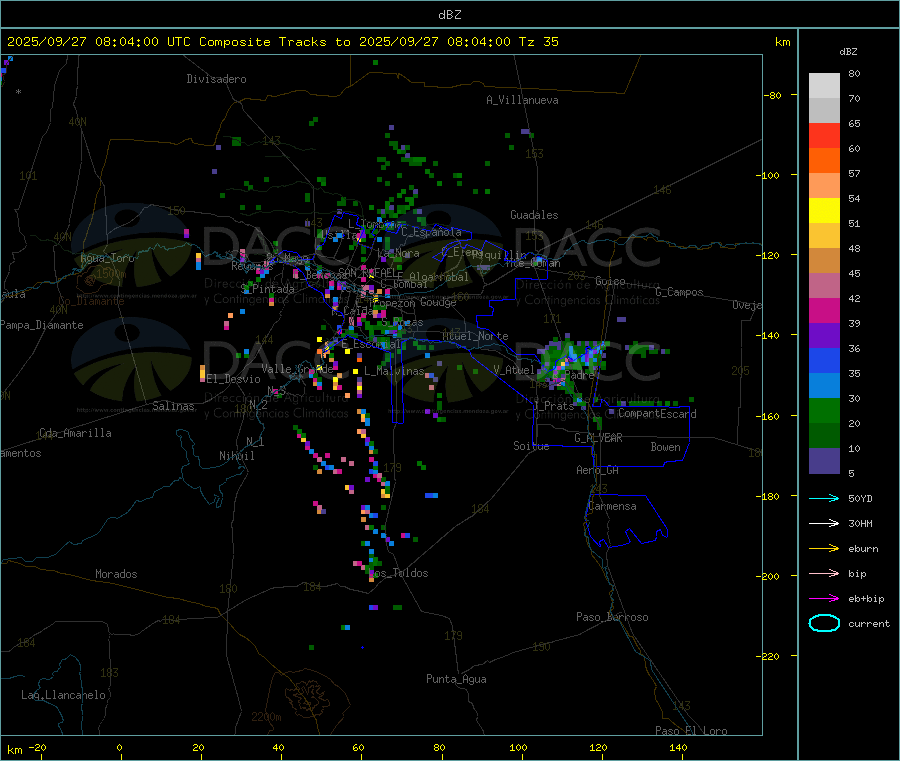900x761 pixels.
Task: Click the Cda_Amarilla map label
Action: pyautogui.click(x=75, y=433)
